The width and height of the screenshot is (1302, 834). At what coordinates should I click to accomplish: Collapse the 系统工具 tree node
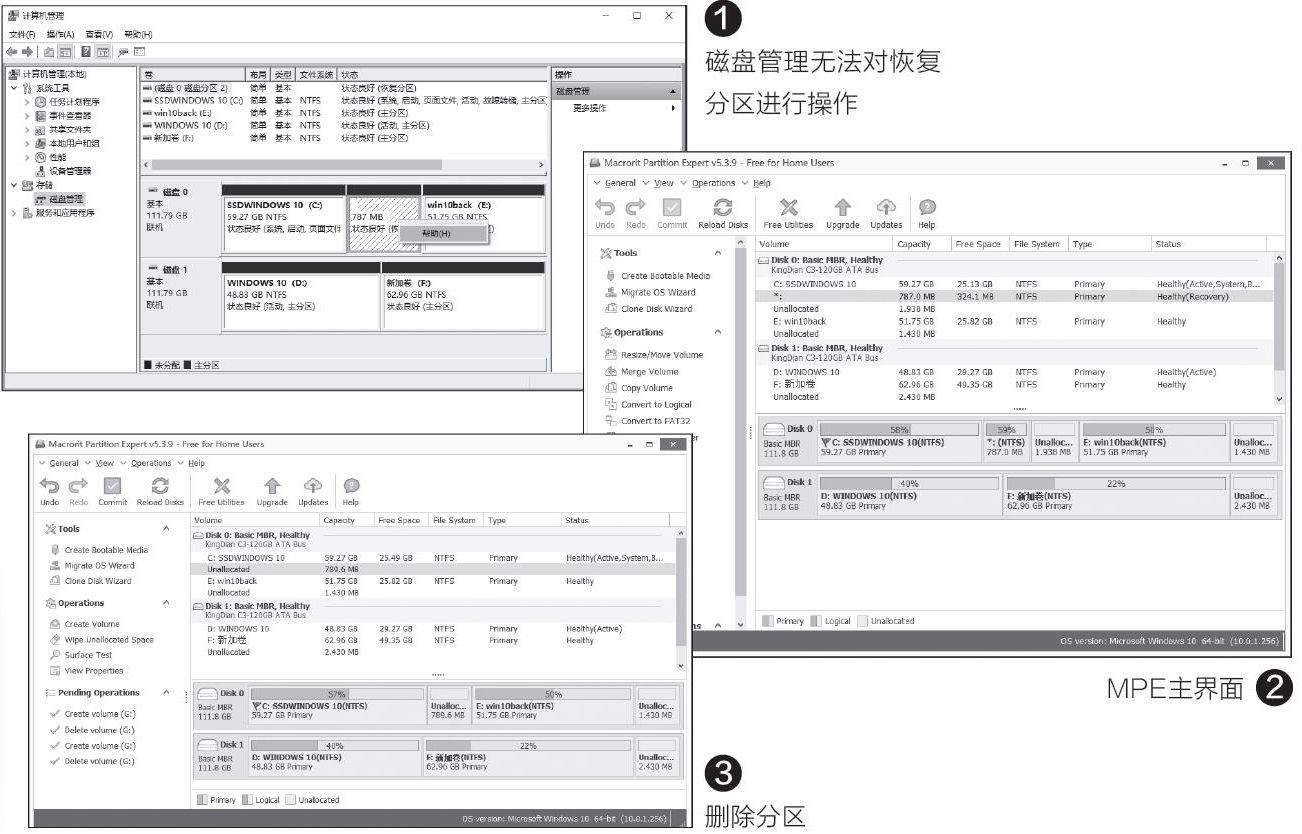coord(14,88)
